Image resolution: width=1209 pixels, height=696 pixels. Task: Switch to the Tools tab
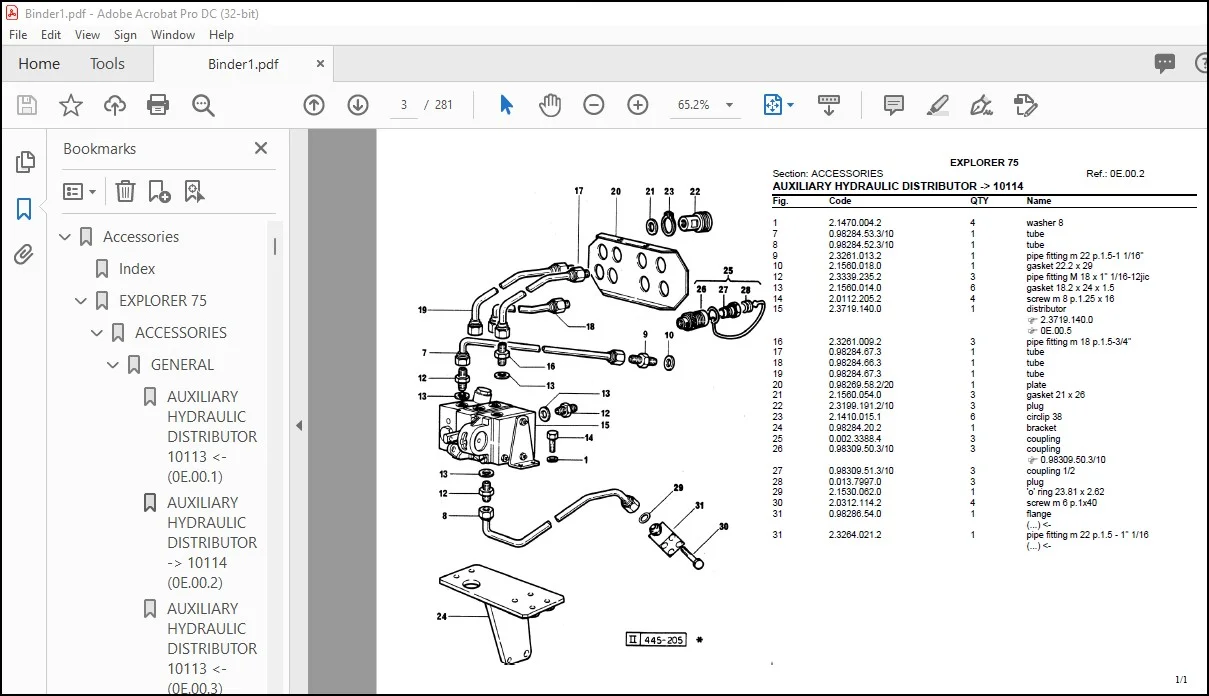point(107,63)
